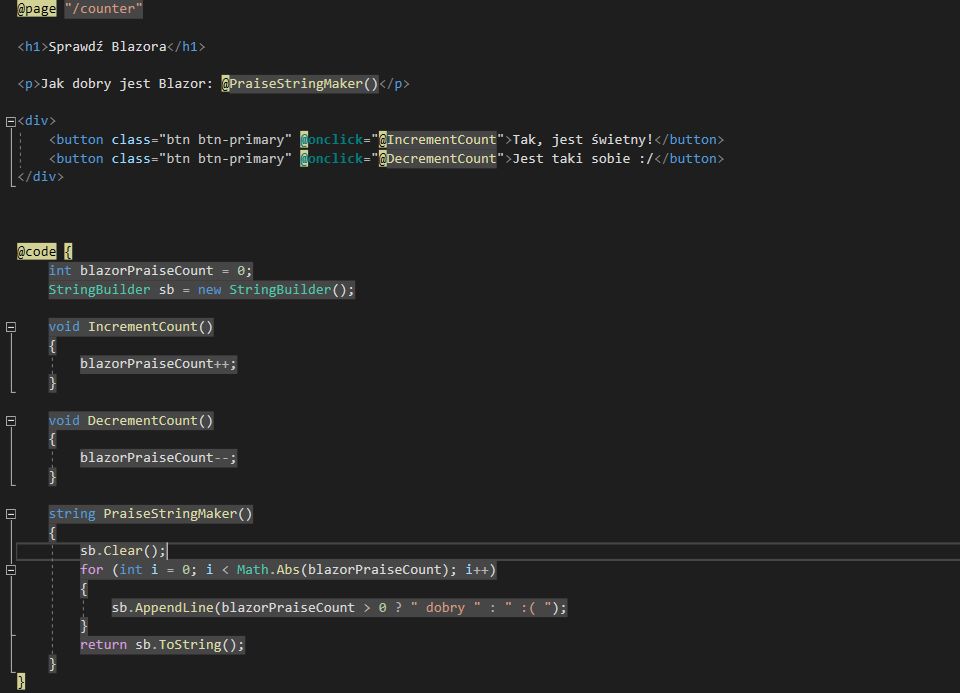
Task: Click the 'sb.Clear();' statement
Action: coord(122,551)
